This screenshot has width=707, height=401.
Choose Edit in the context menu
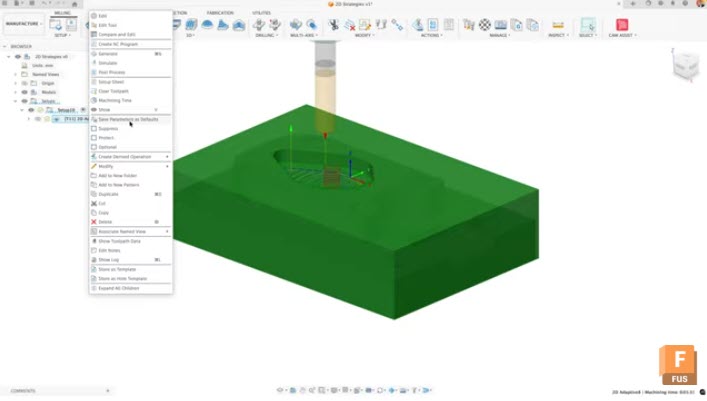(x=131, y=16)
